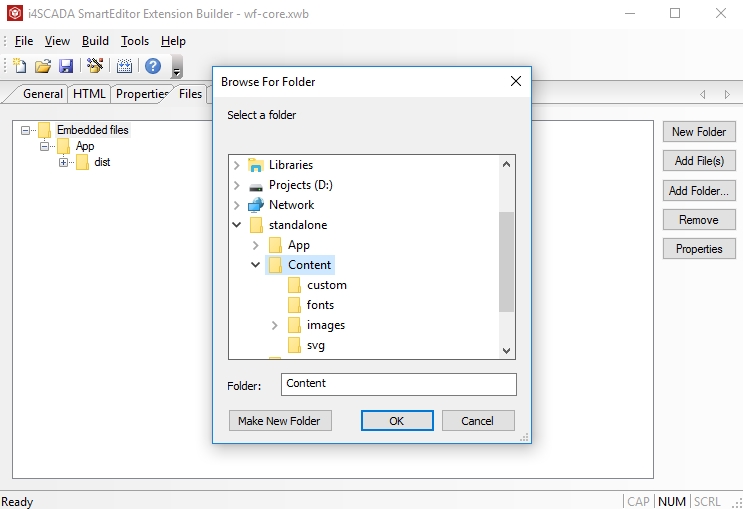Click Make New Folder button
The height and width of the screenshot is (509, 743).
280,421
